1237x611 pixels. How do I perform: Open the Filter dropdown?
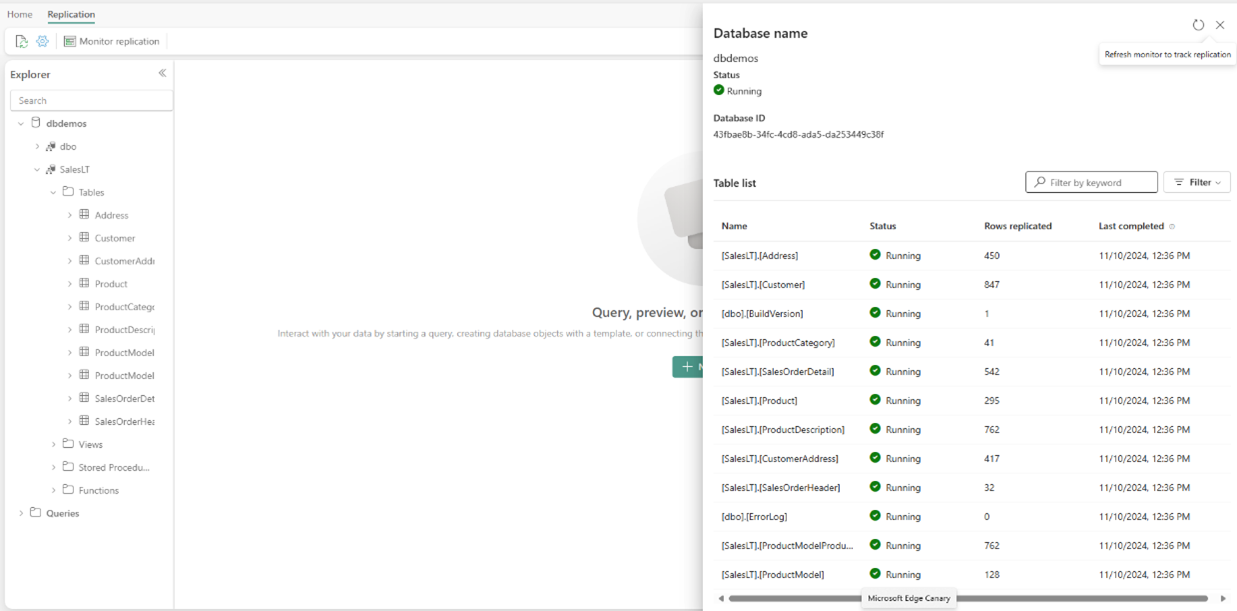[1196, 182]
